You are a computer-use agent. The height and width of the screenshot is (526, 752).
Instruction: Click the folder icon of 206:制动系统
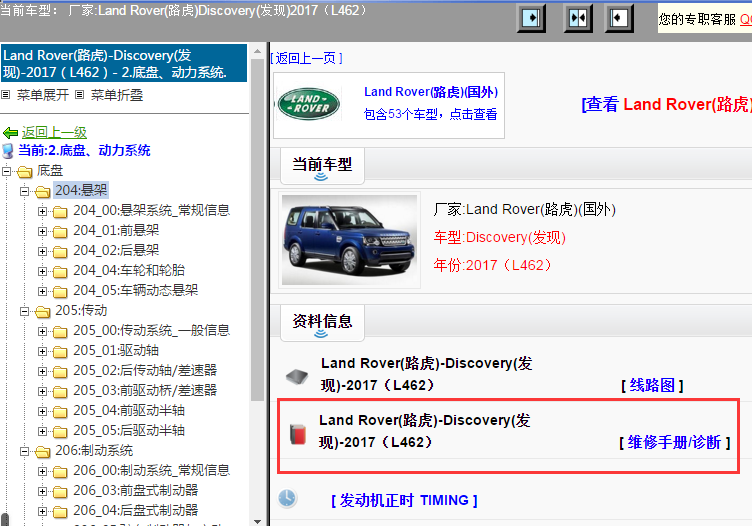click(x=42, y=452)
